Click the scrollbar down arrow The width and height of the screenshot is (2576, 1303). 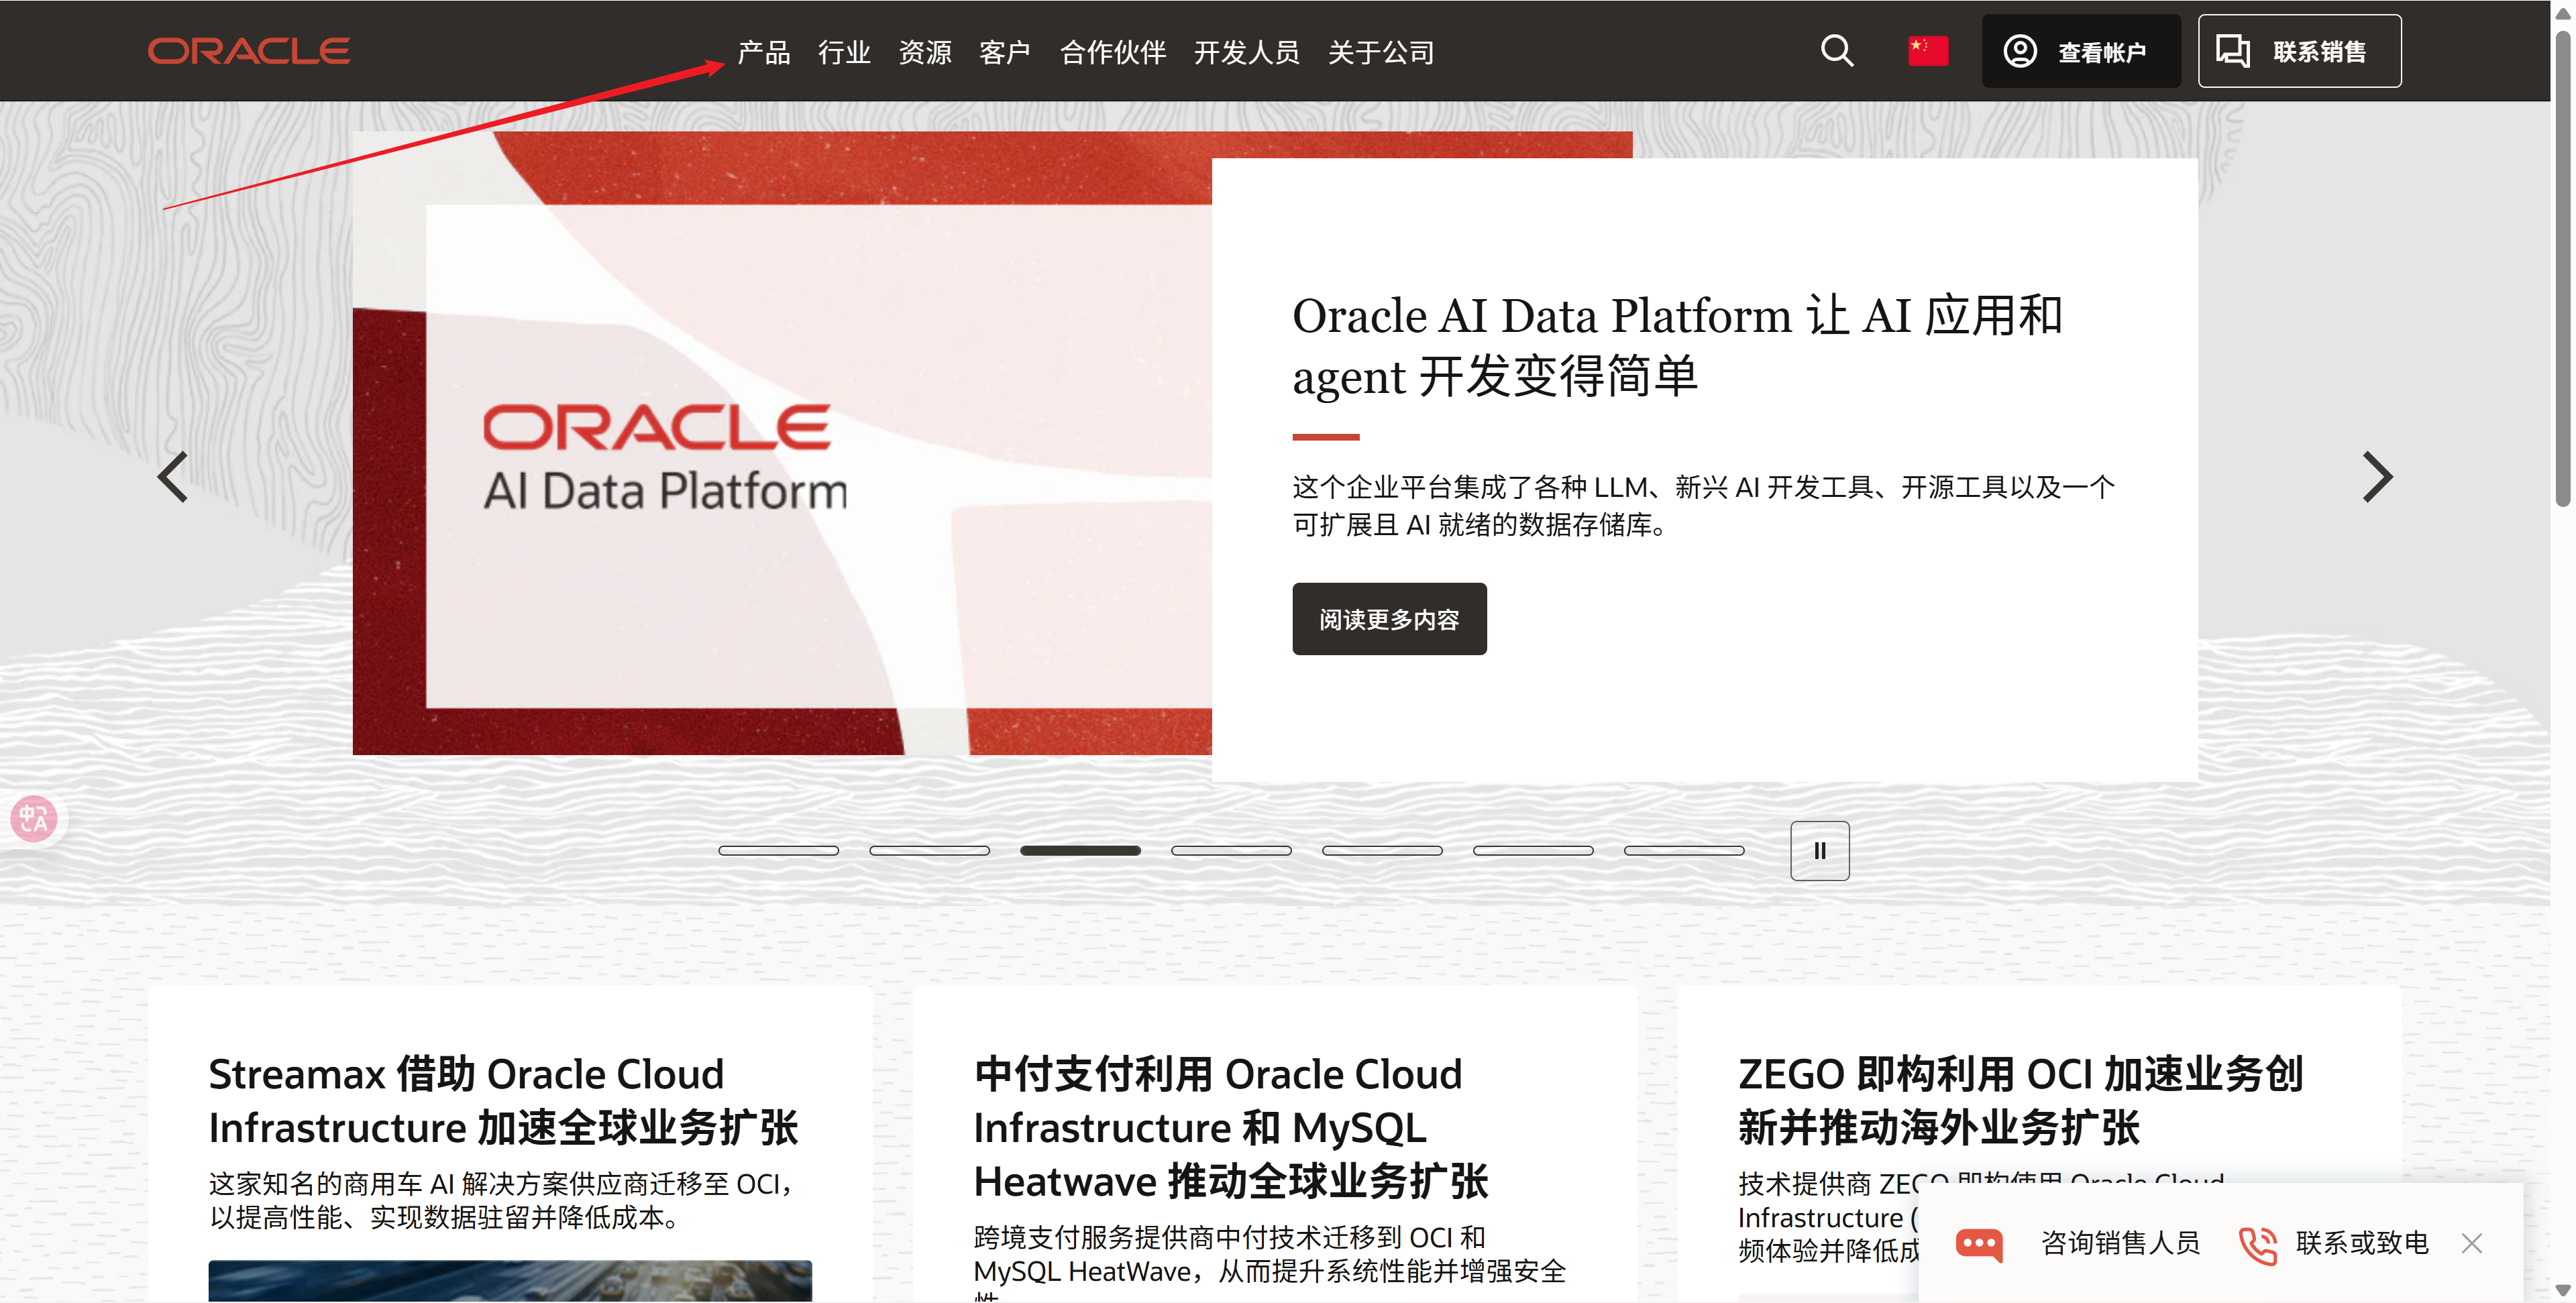[x=2563, y=1291]
